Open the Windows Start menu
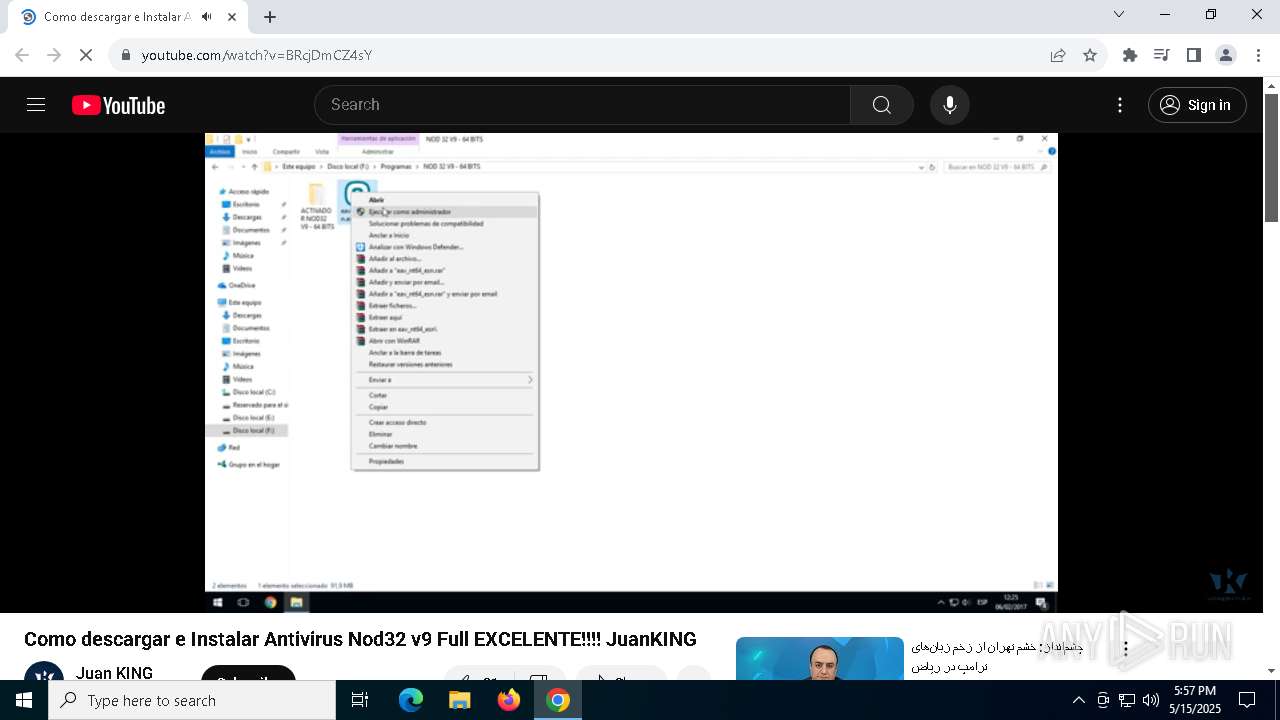Viewport: 1280px width, 720px height. point(24,700)
